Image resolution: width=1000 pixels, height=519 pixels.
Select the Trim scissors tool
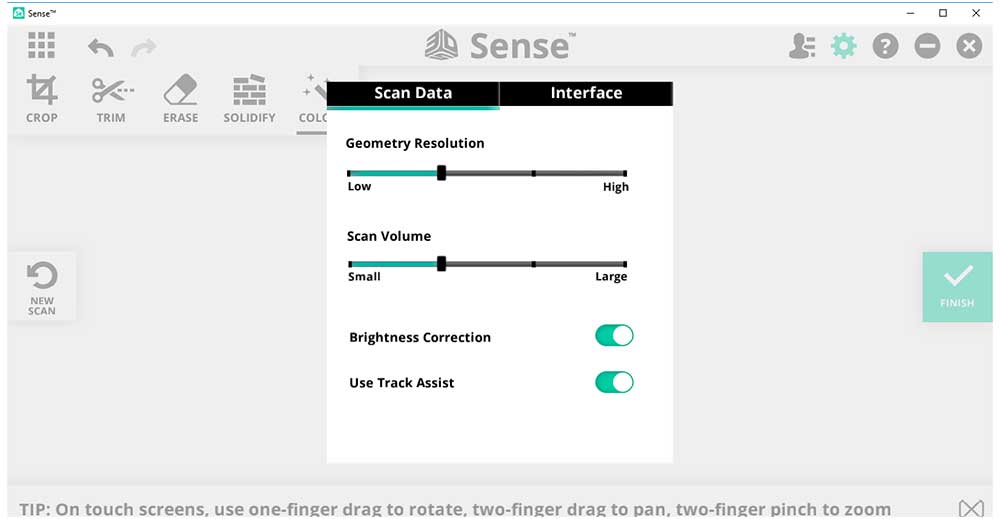point(111,99)
